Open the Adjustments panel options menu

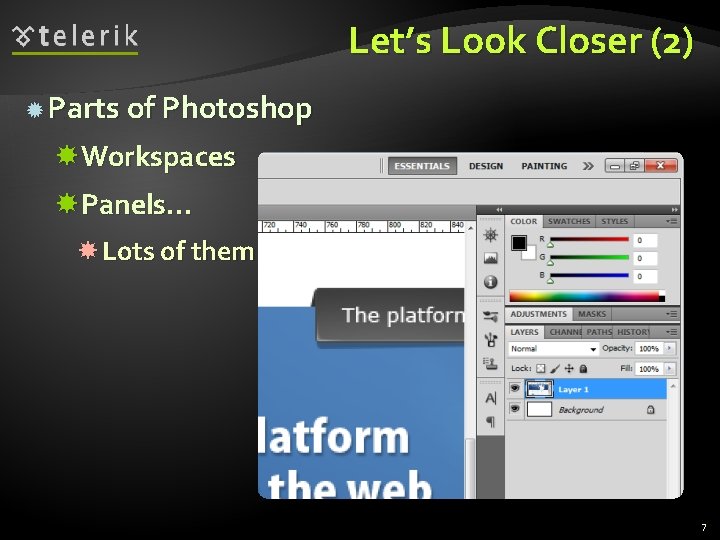672,314
